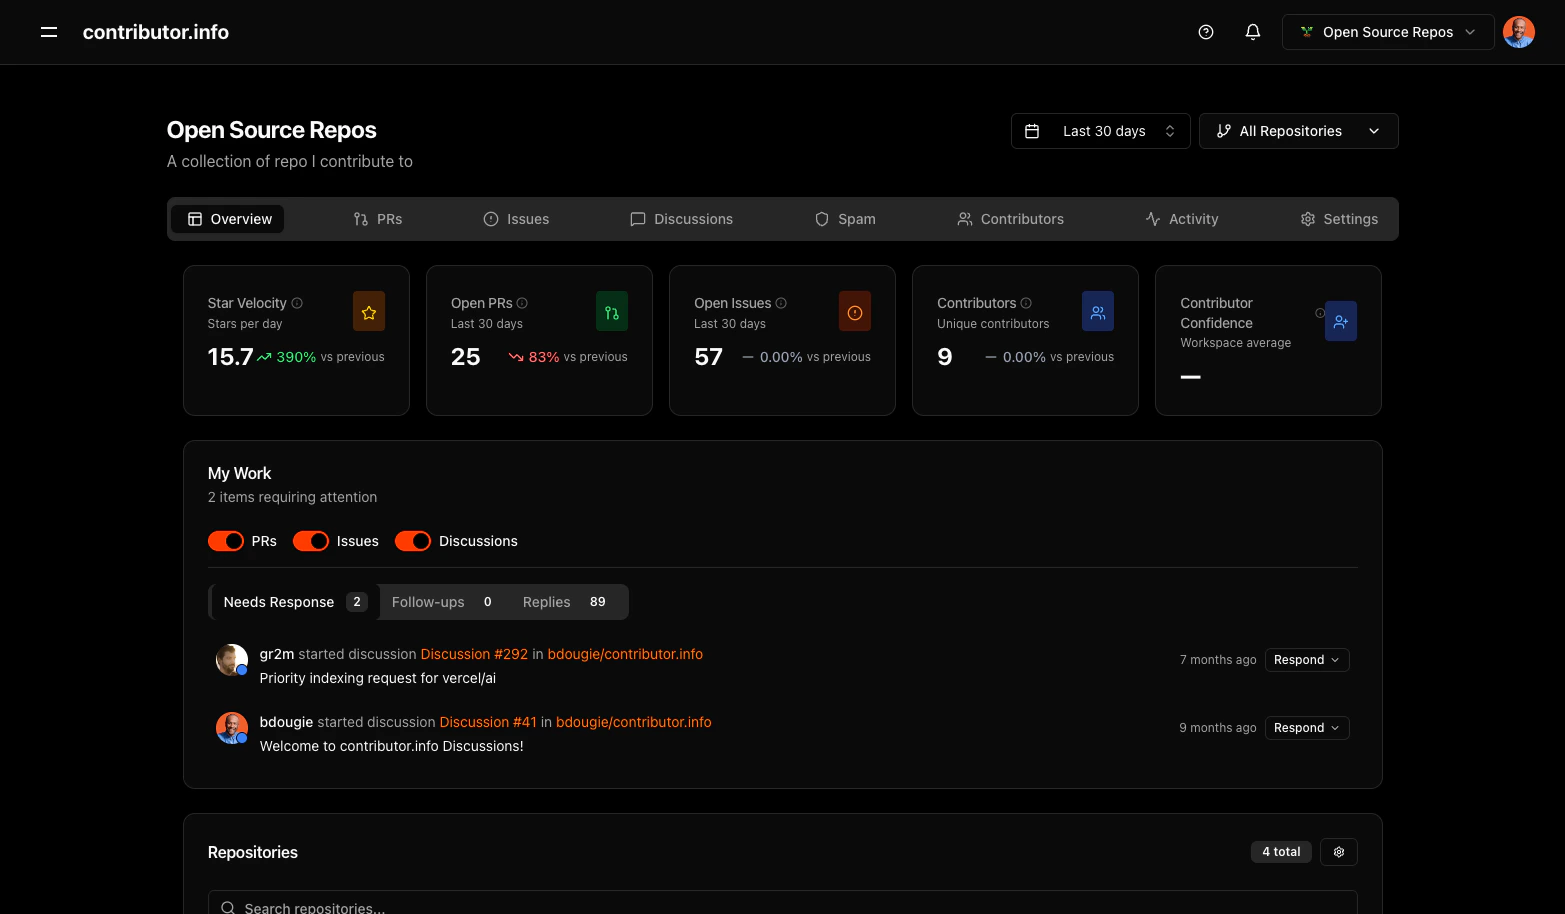Open the help icon in the top bar
Viewport: 1565px width, 914px height.
[1205, 31]
